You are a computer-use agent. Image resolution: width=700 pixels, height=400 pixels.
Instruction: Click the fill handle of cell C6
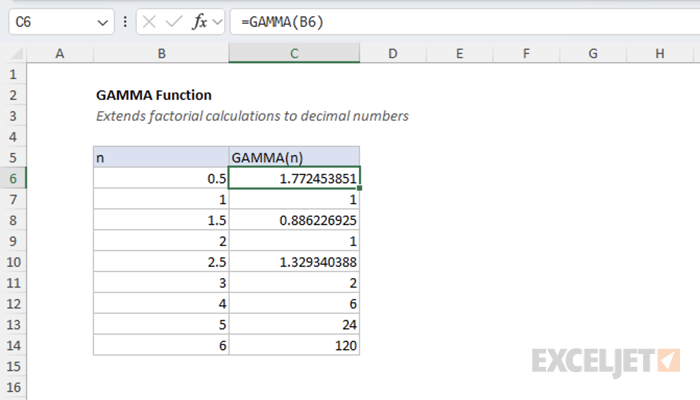point(359,188)
